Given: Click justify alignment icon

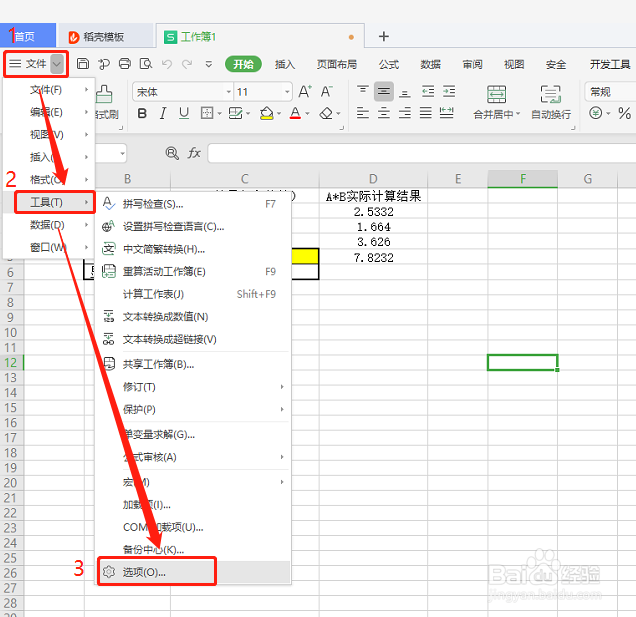Looking at the screenshot, I should point(425,113).
